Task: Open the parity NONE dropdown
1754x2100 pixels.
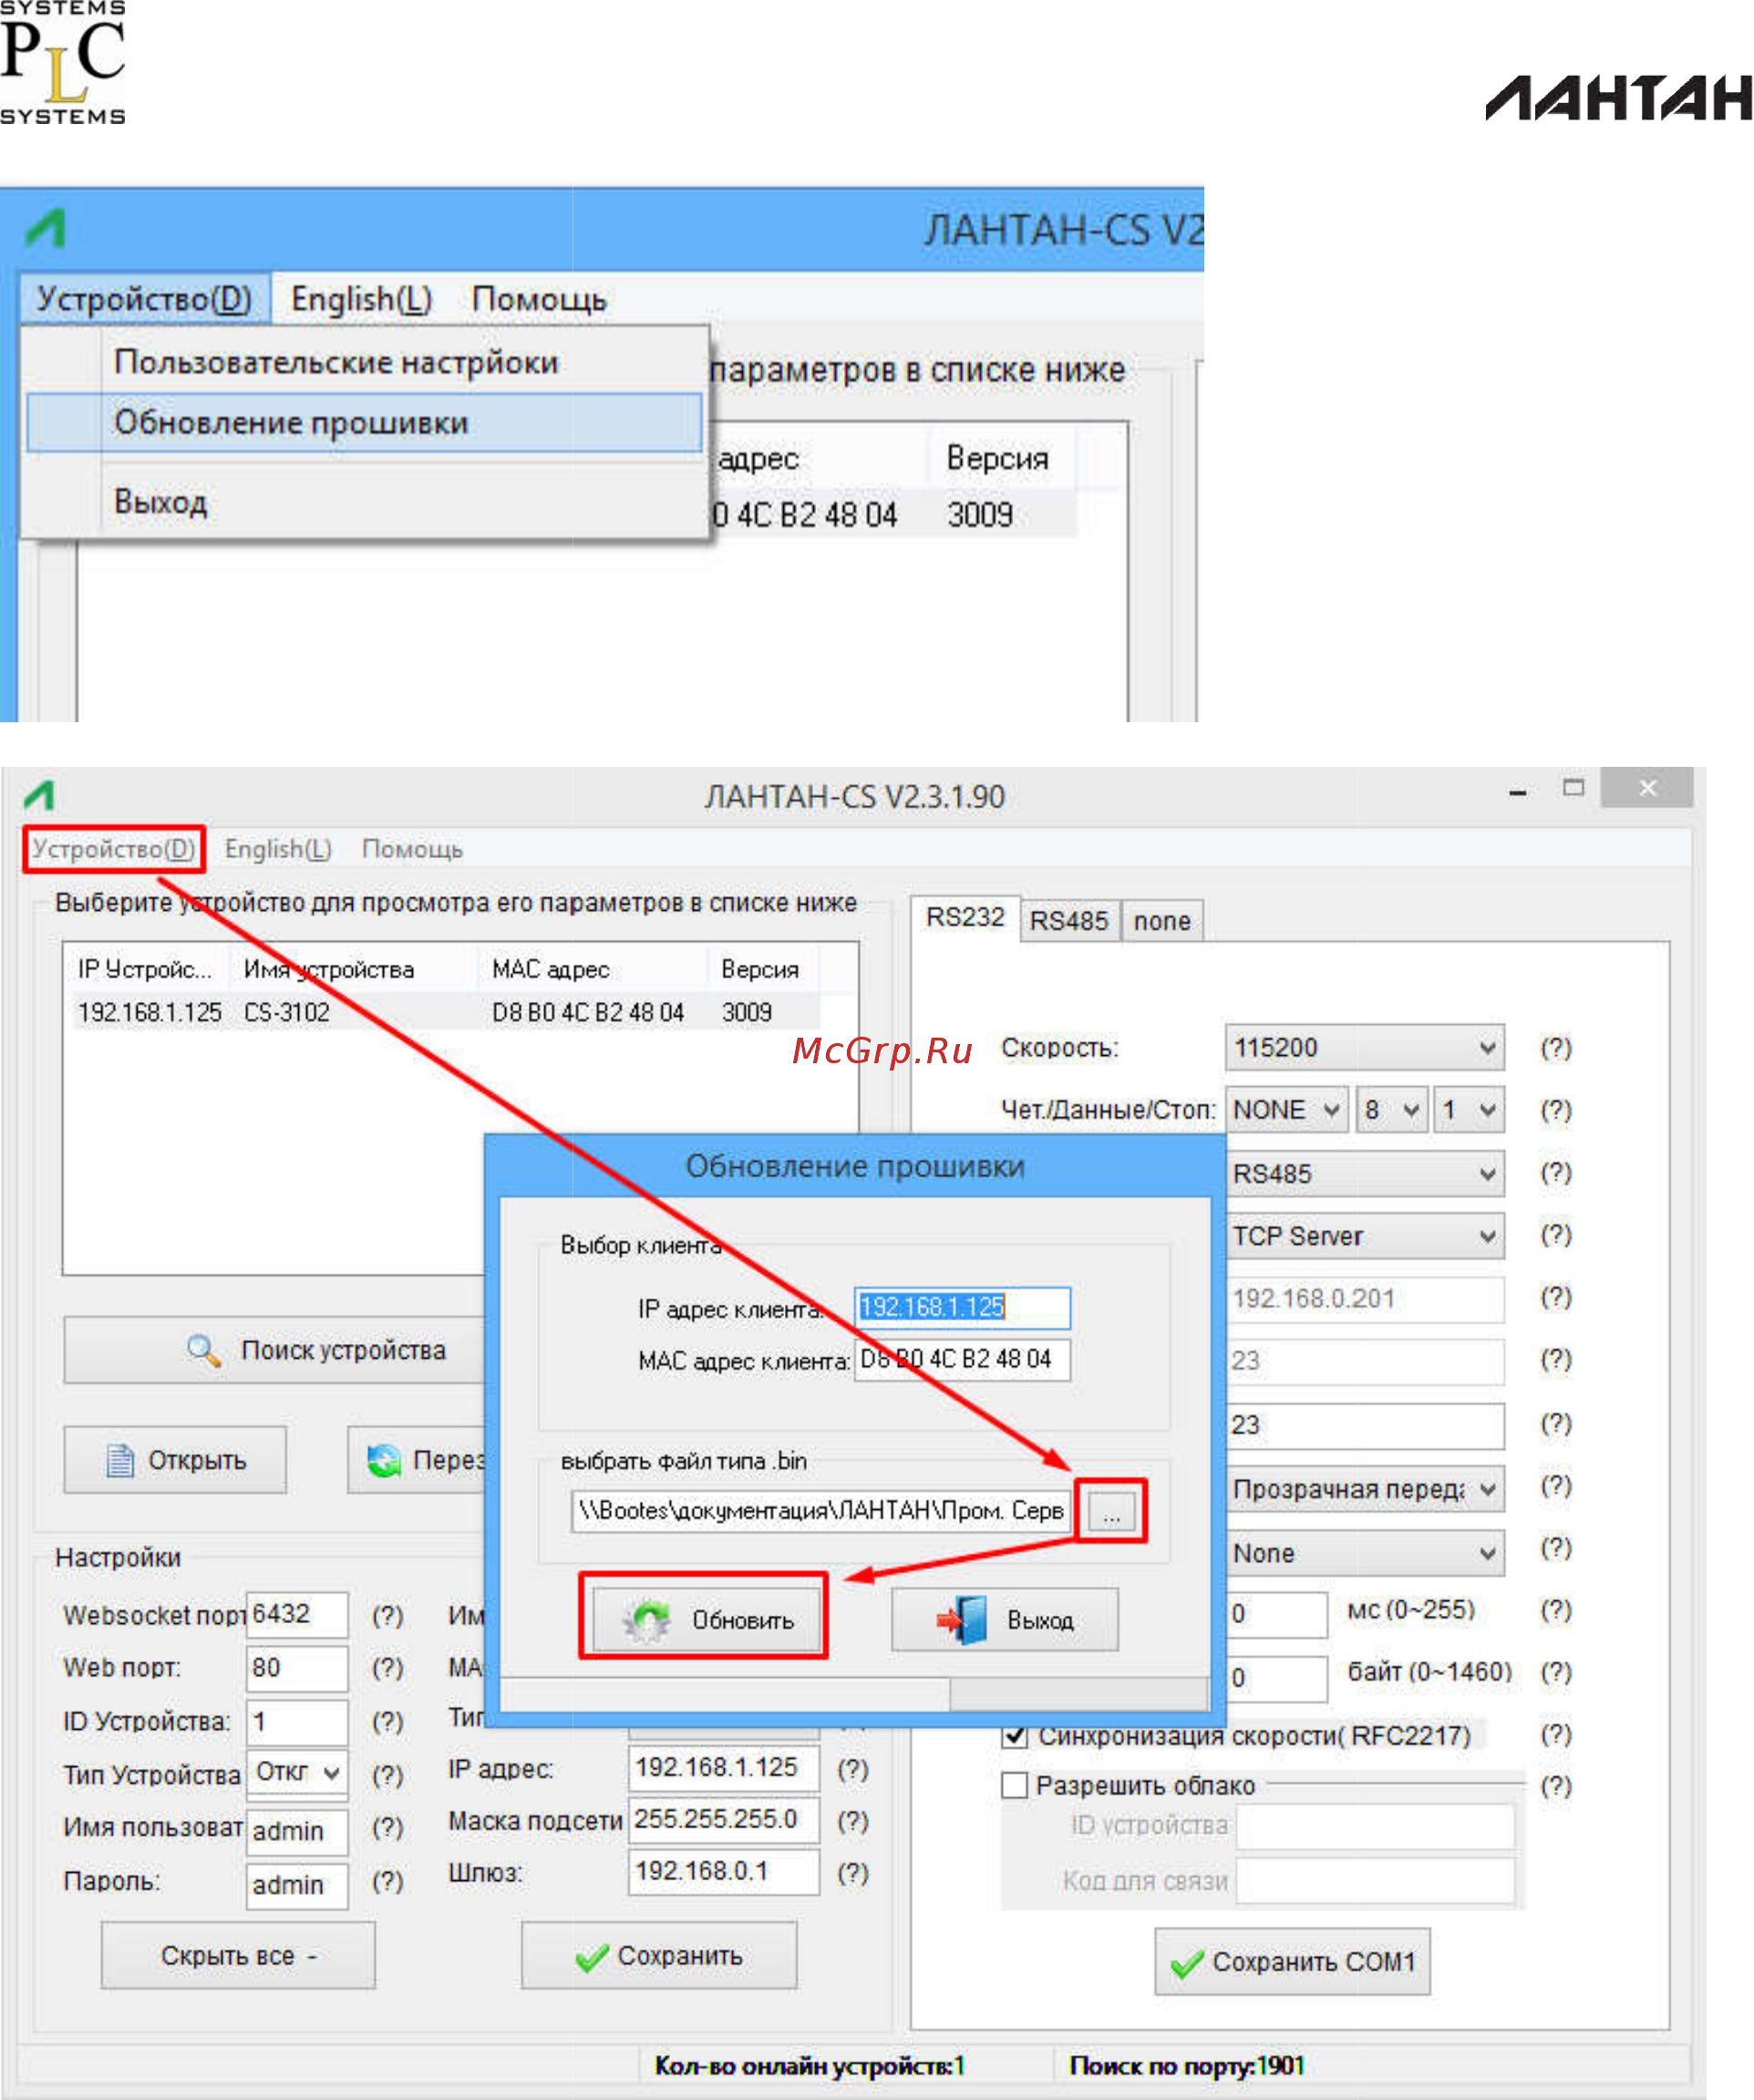Action: (1287, 1110)
